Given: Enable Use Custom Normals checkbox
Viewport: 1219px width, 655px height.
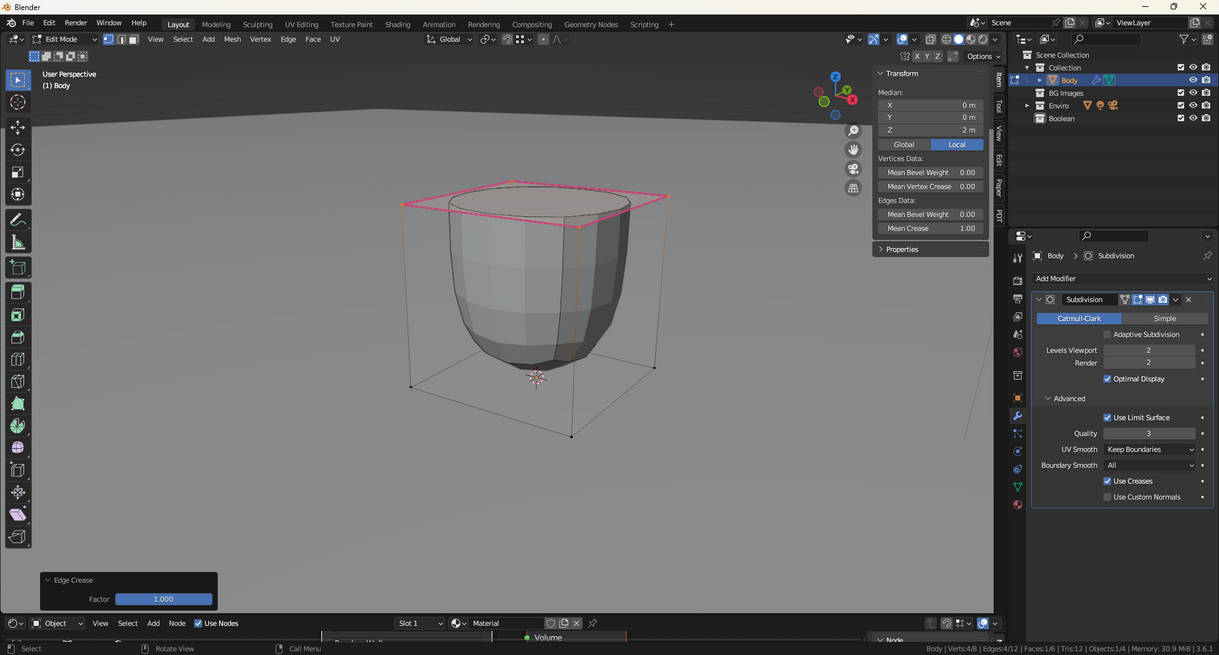Looking at the screenshot, I should click(x=1107, y=497).
